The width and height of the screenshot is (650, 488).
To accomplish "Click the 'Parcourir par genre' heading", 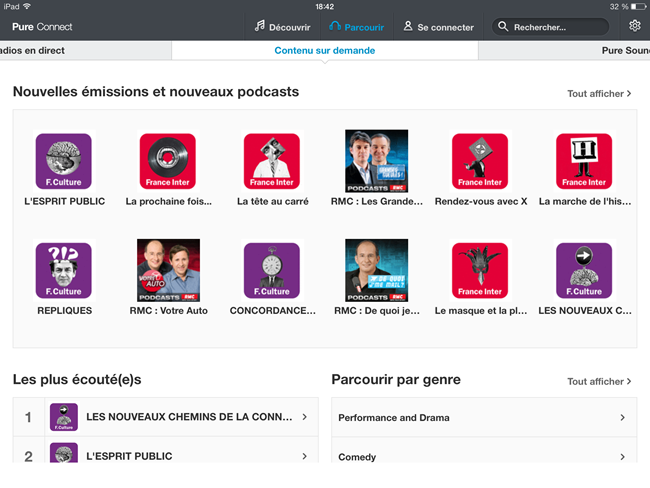I will pos(396,379).
